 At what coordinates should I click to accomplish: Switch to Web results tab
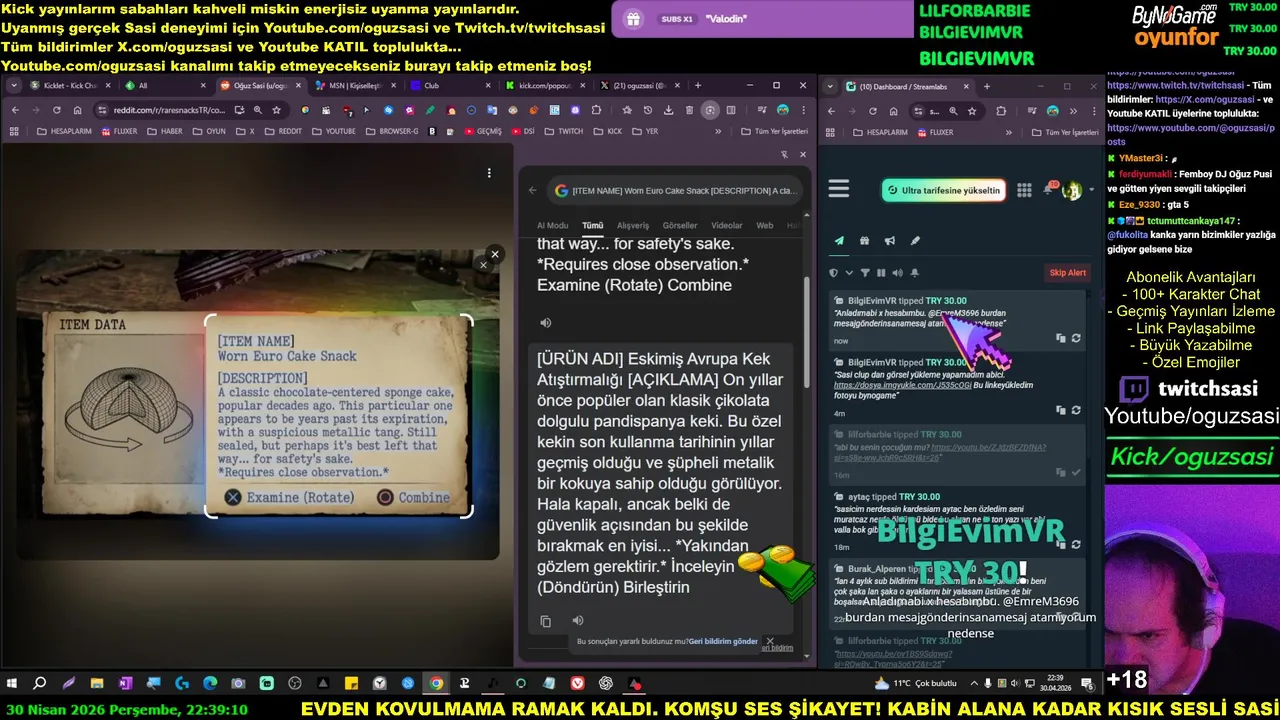765,225
